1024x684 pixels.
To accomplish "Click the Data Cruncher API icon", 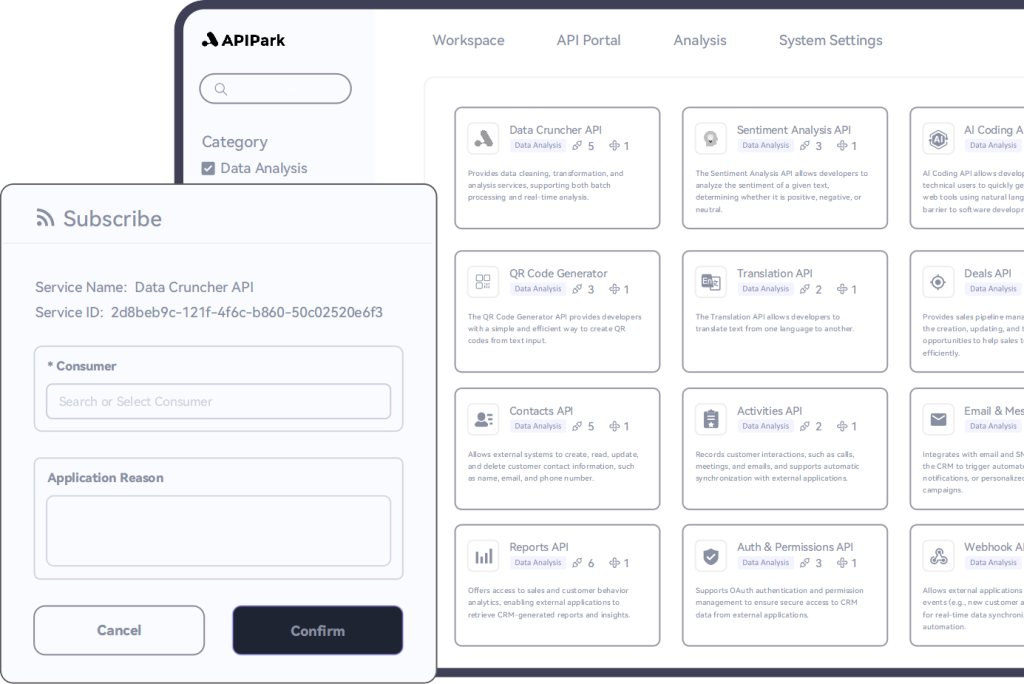I will pos(484,137).
